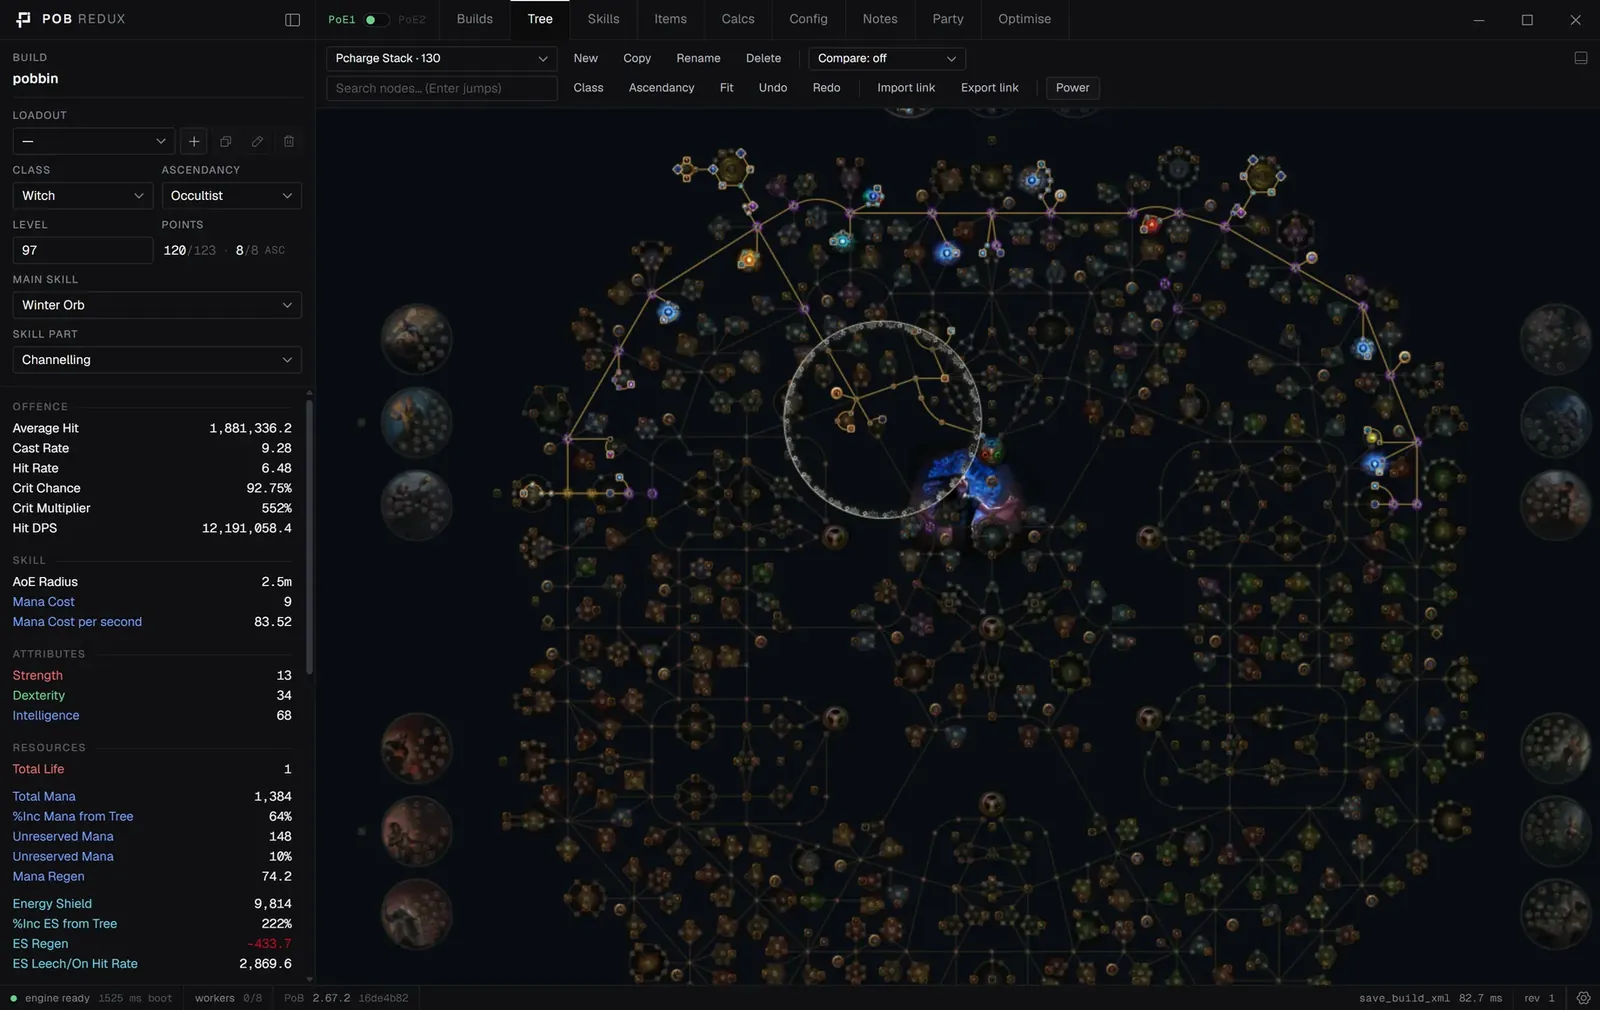This screenshot has height=1010, width=1600.
Task: Click the Redo button
Action: (826, 88)
